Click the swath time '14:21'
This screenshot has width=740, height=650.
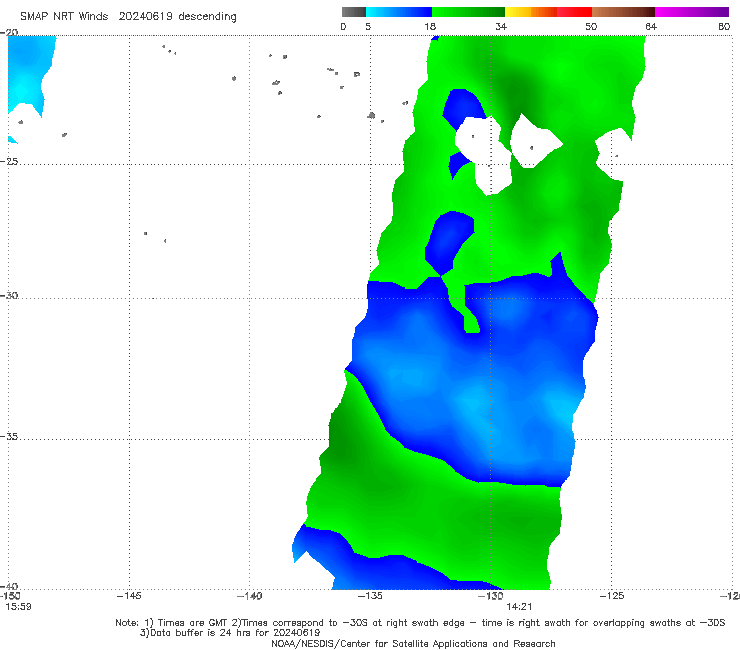coord(519,607)
